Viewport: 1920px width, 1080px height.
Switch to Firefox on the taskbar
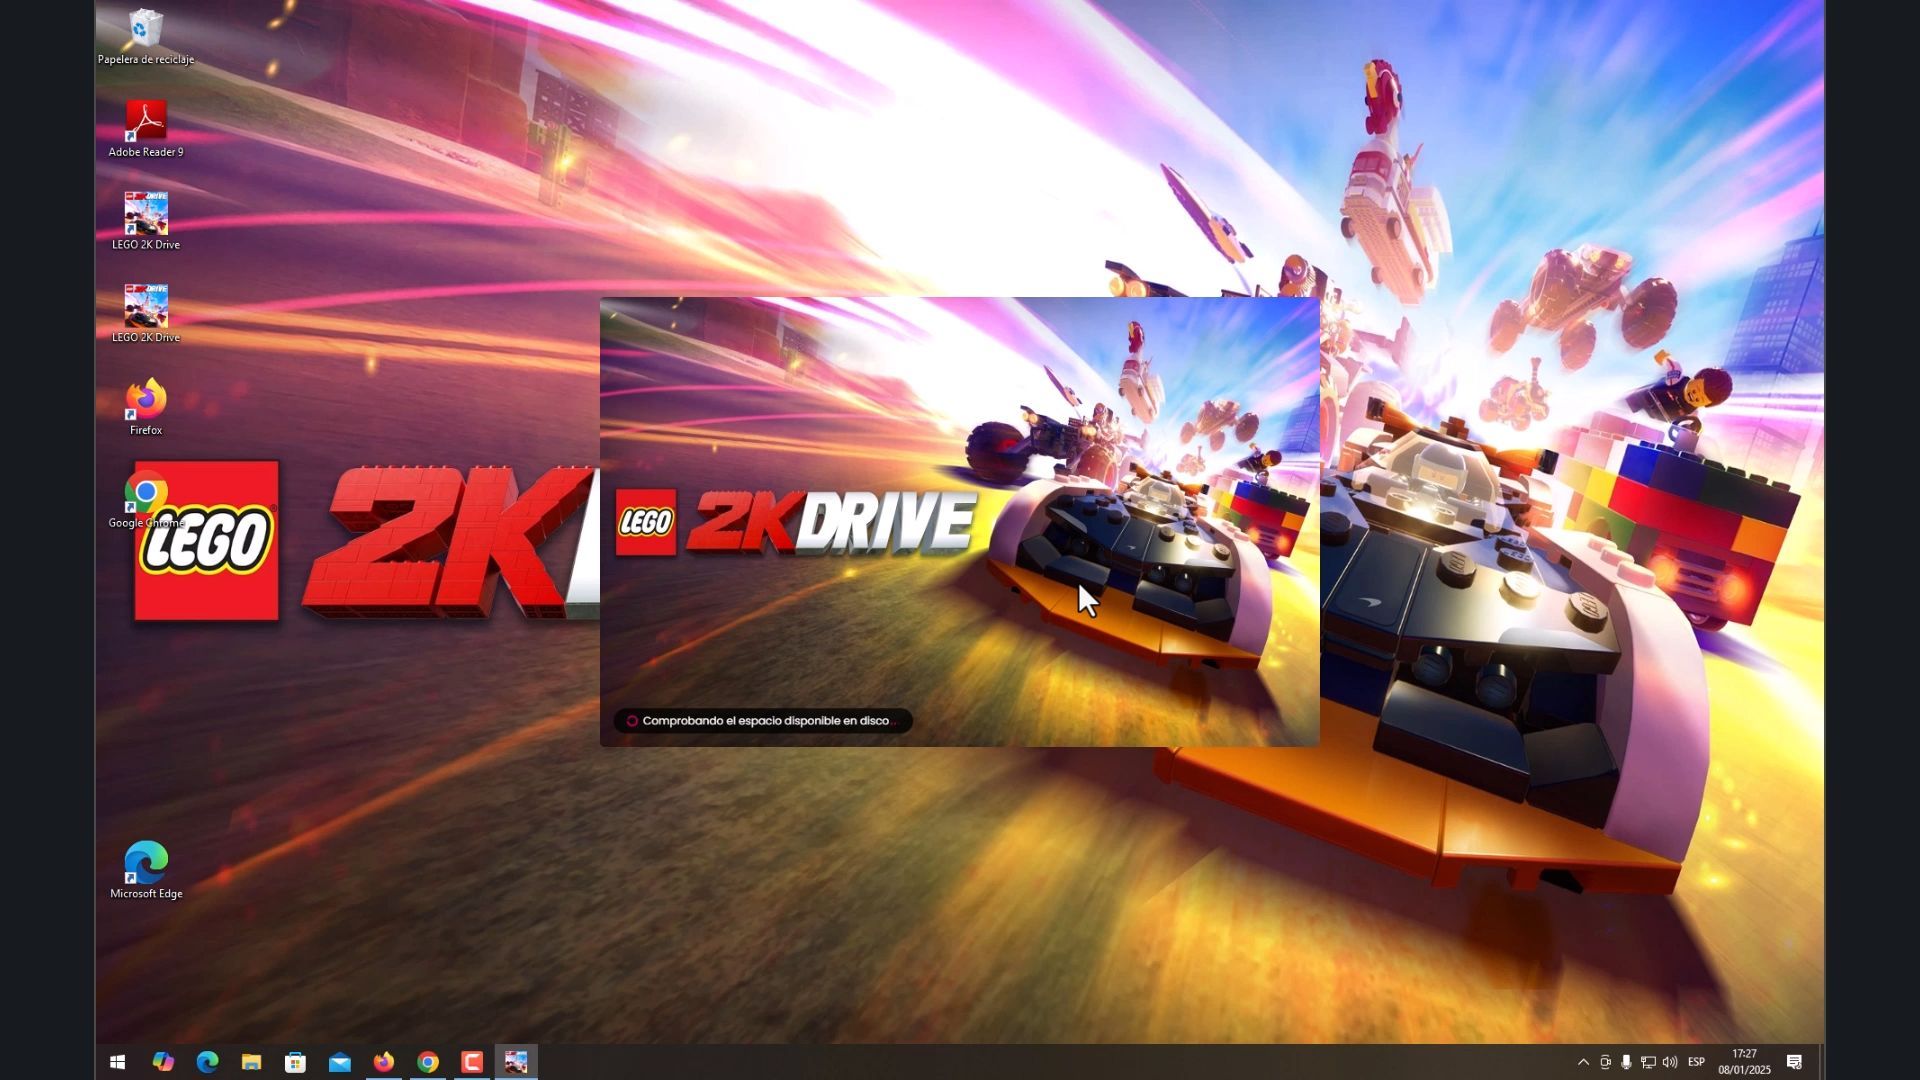[383, 1062]
